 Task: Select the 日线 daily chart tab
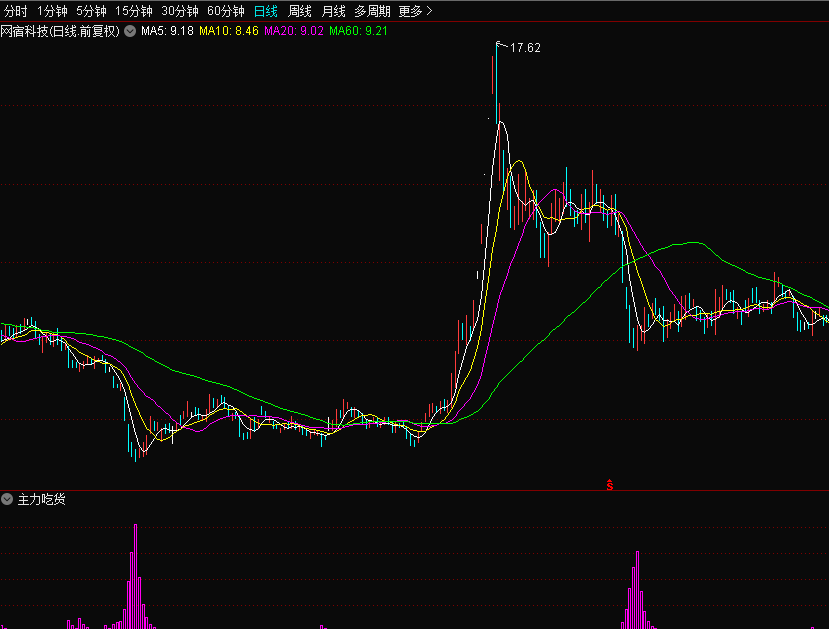[266, 11]
